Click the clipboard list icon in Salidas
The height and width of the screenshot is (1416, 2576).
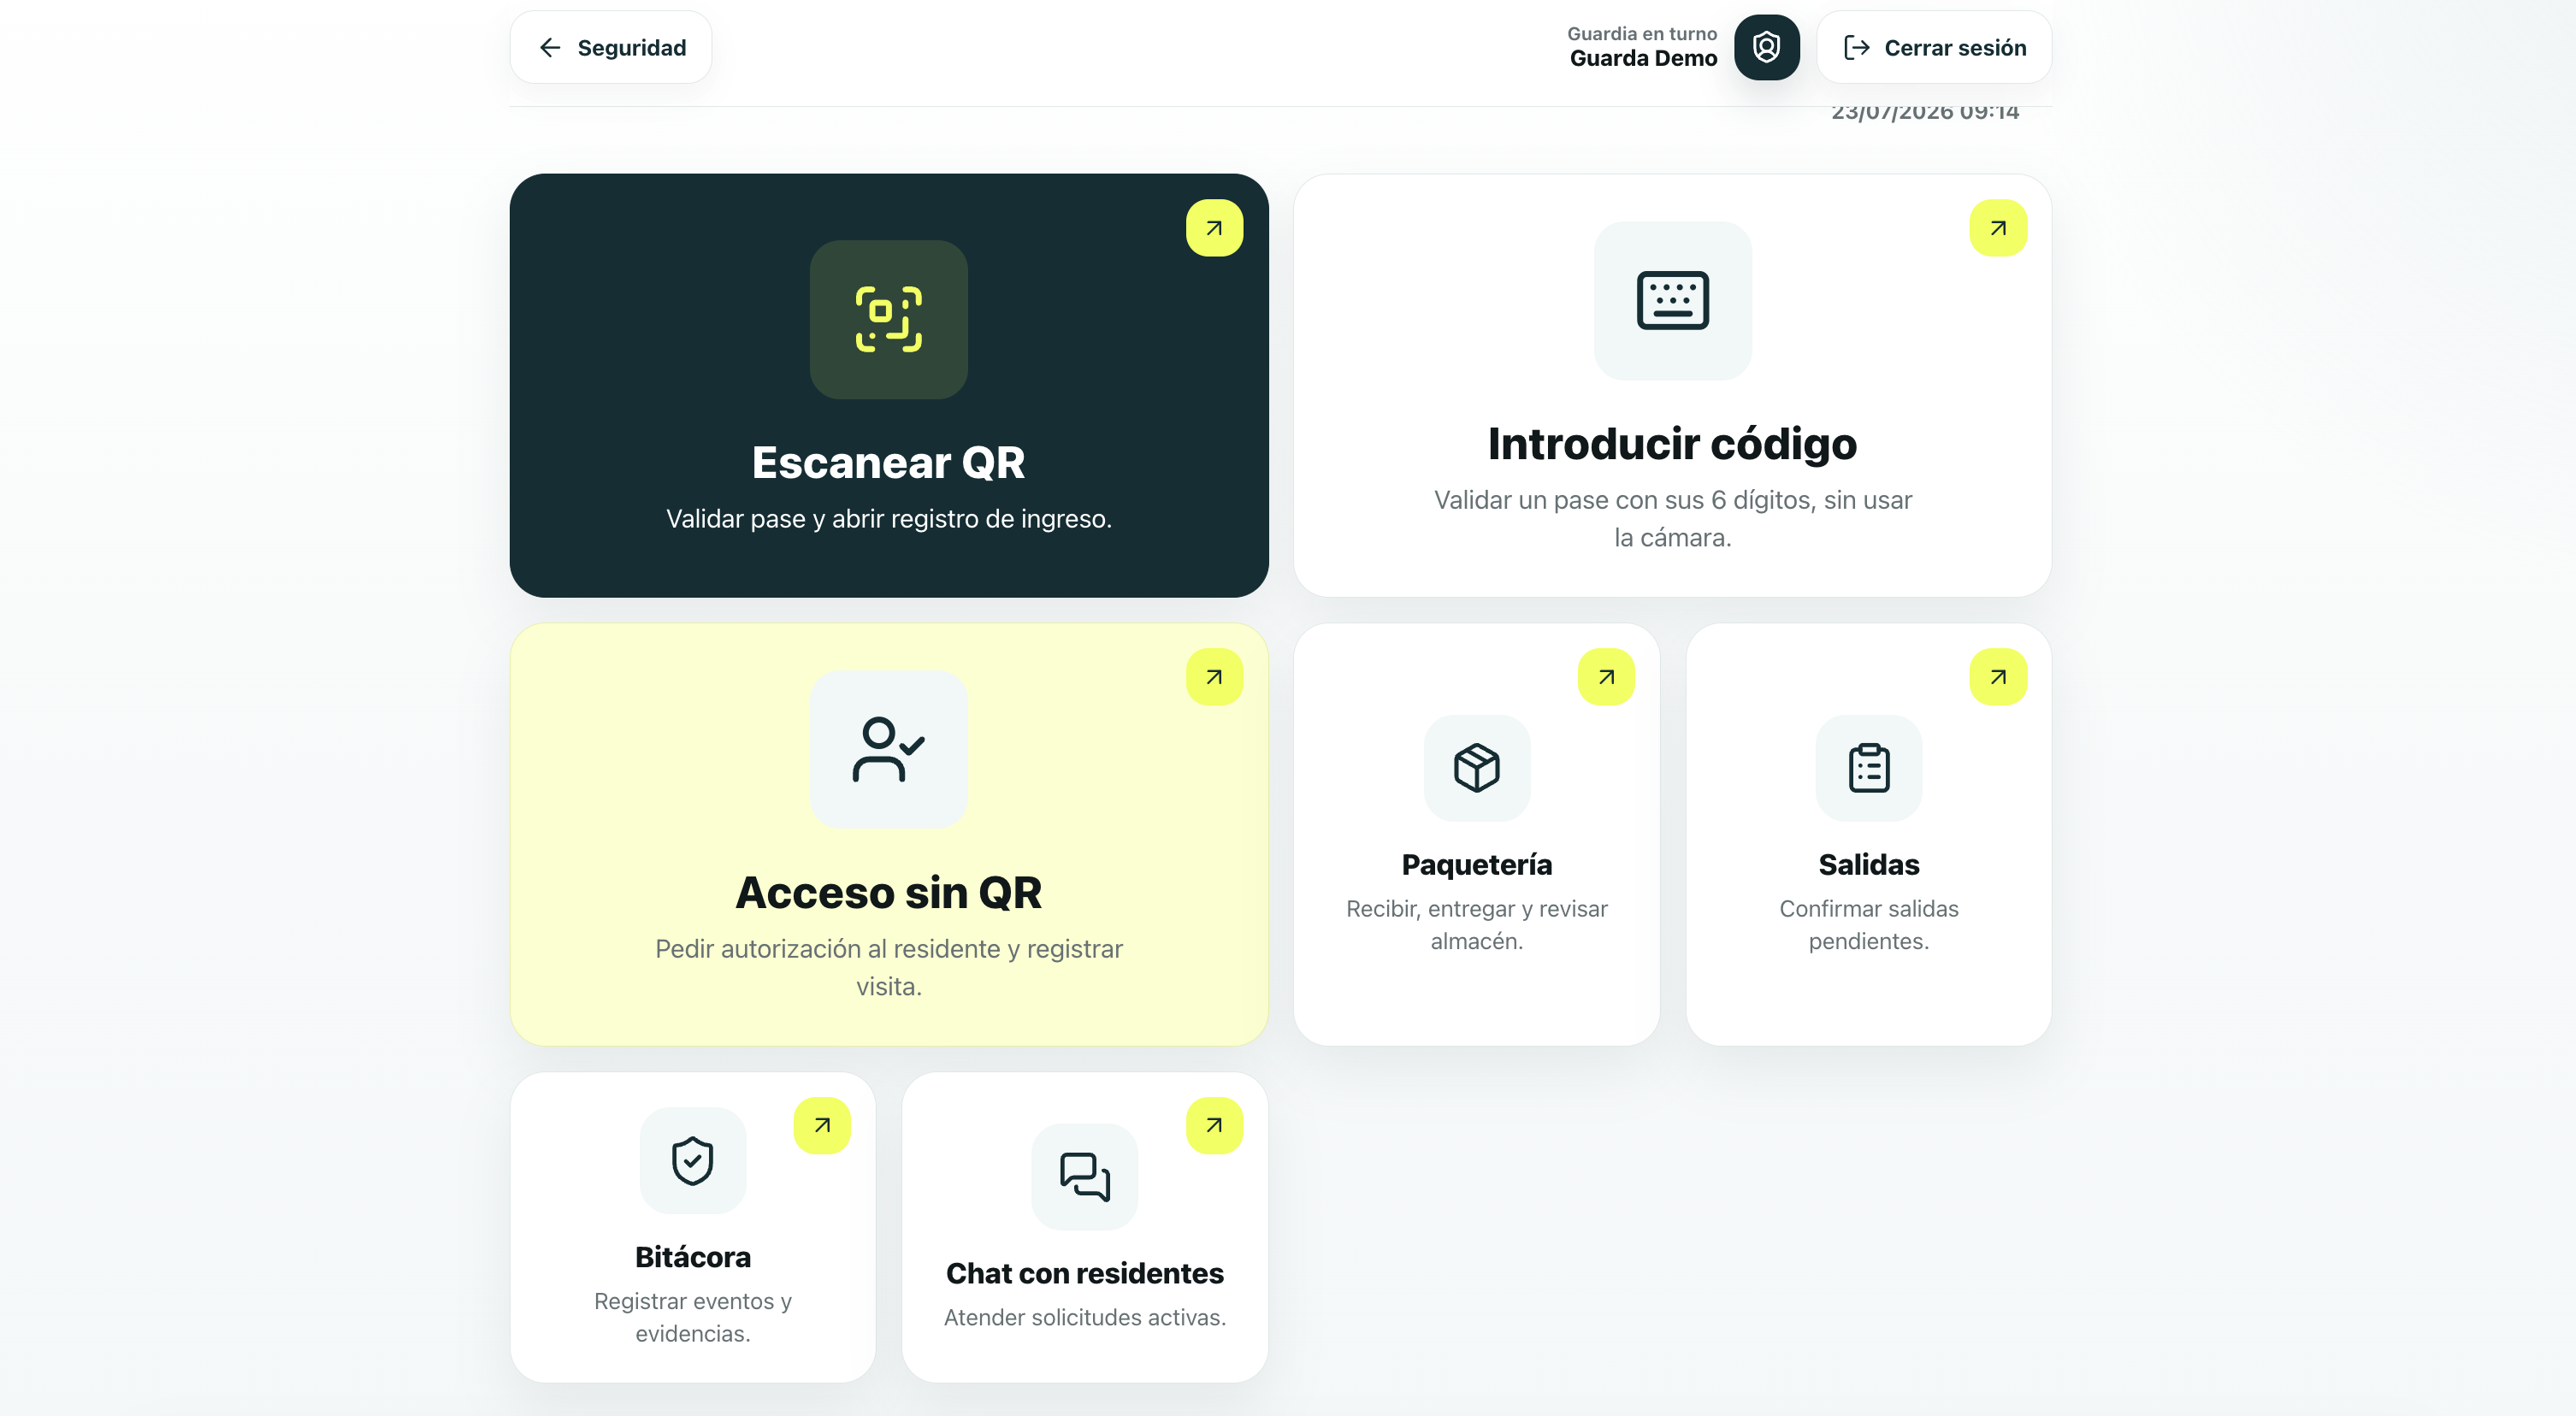(1868, 768)
